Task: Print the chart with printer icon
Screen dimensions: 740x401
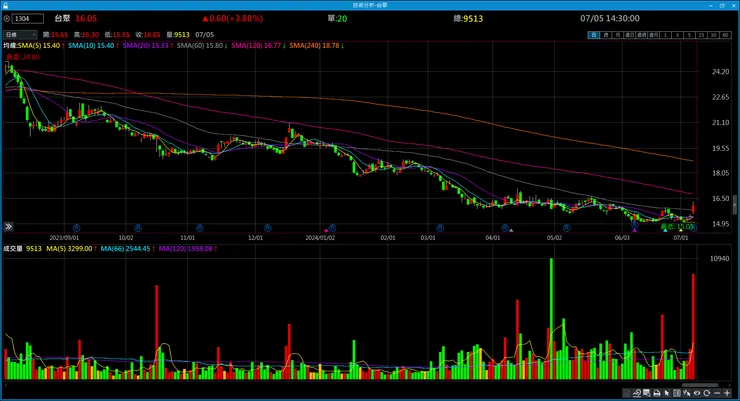Action: click(656, 393)
